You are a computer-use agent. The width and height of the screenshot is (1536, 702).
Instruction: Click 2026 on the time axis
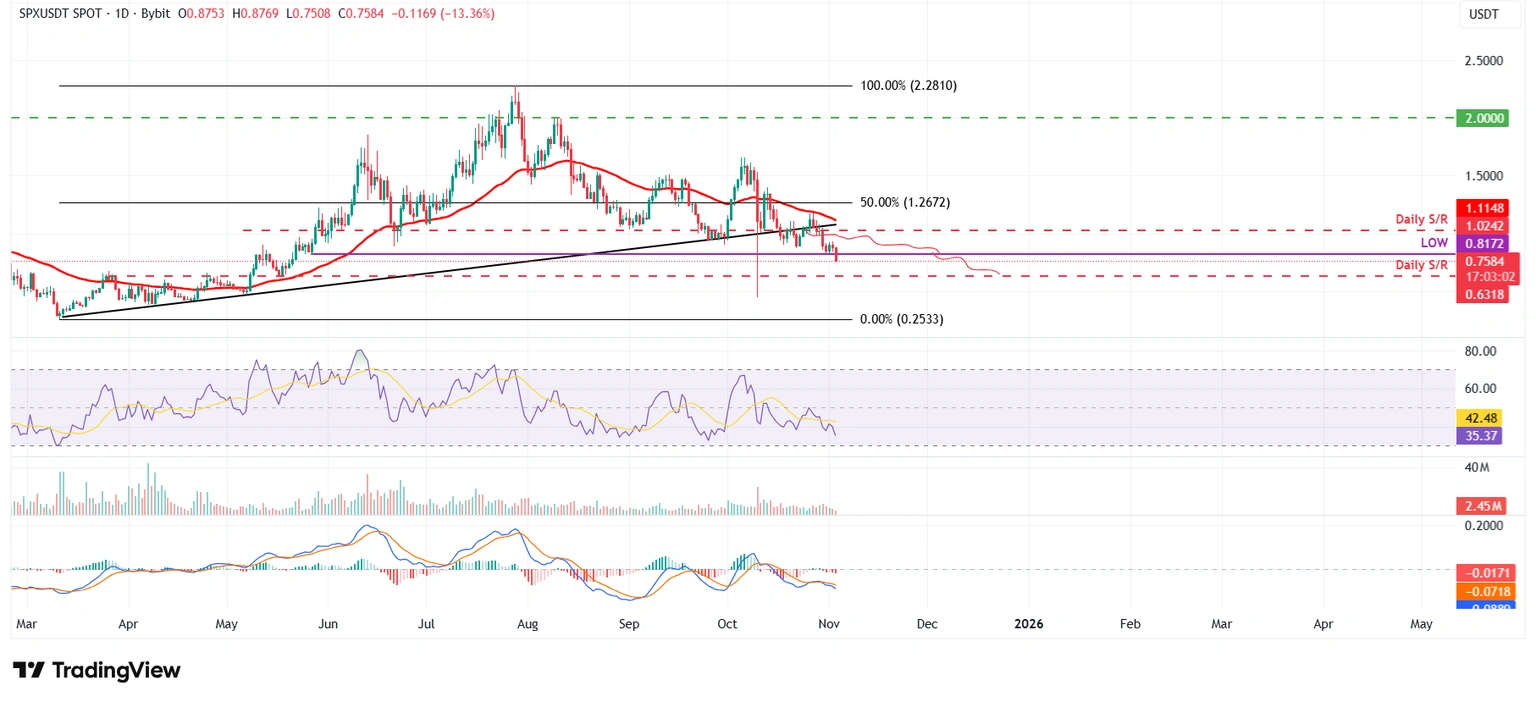(1028, 623)
